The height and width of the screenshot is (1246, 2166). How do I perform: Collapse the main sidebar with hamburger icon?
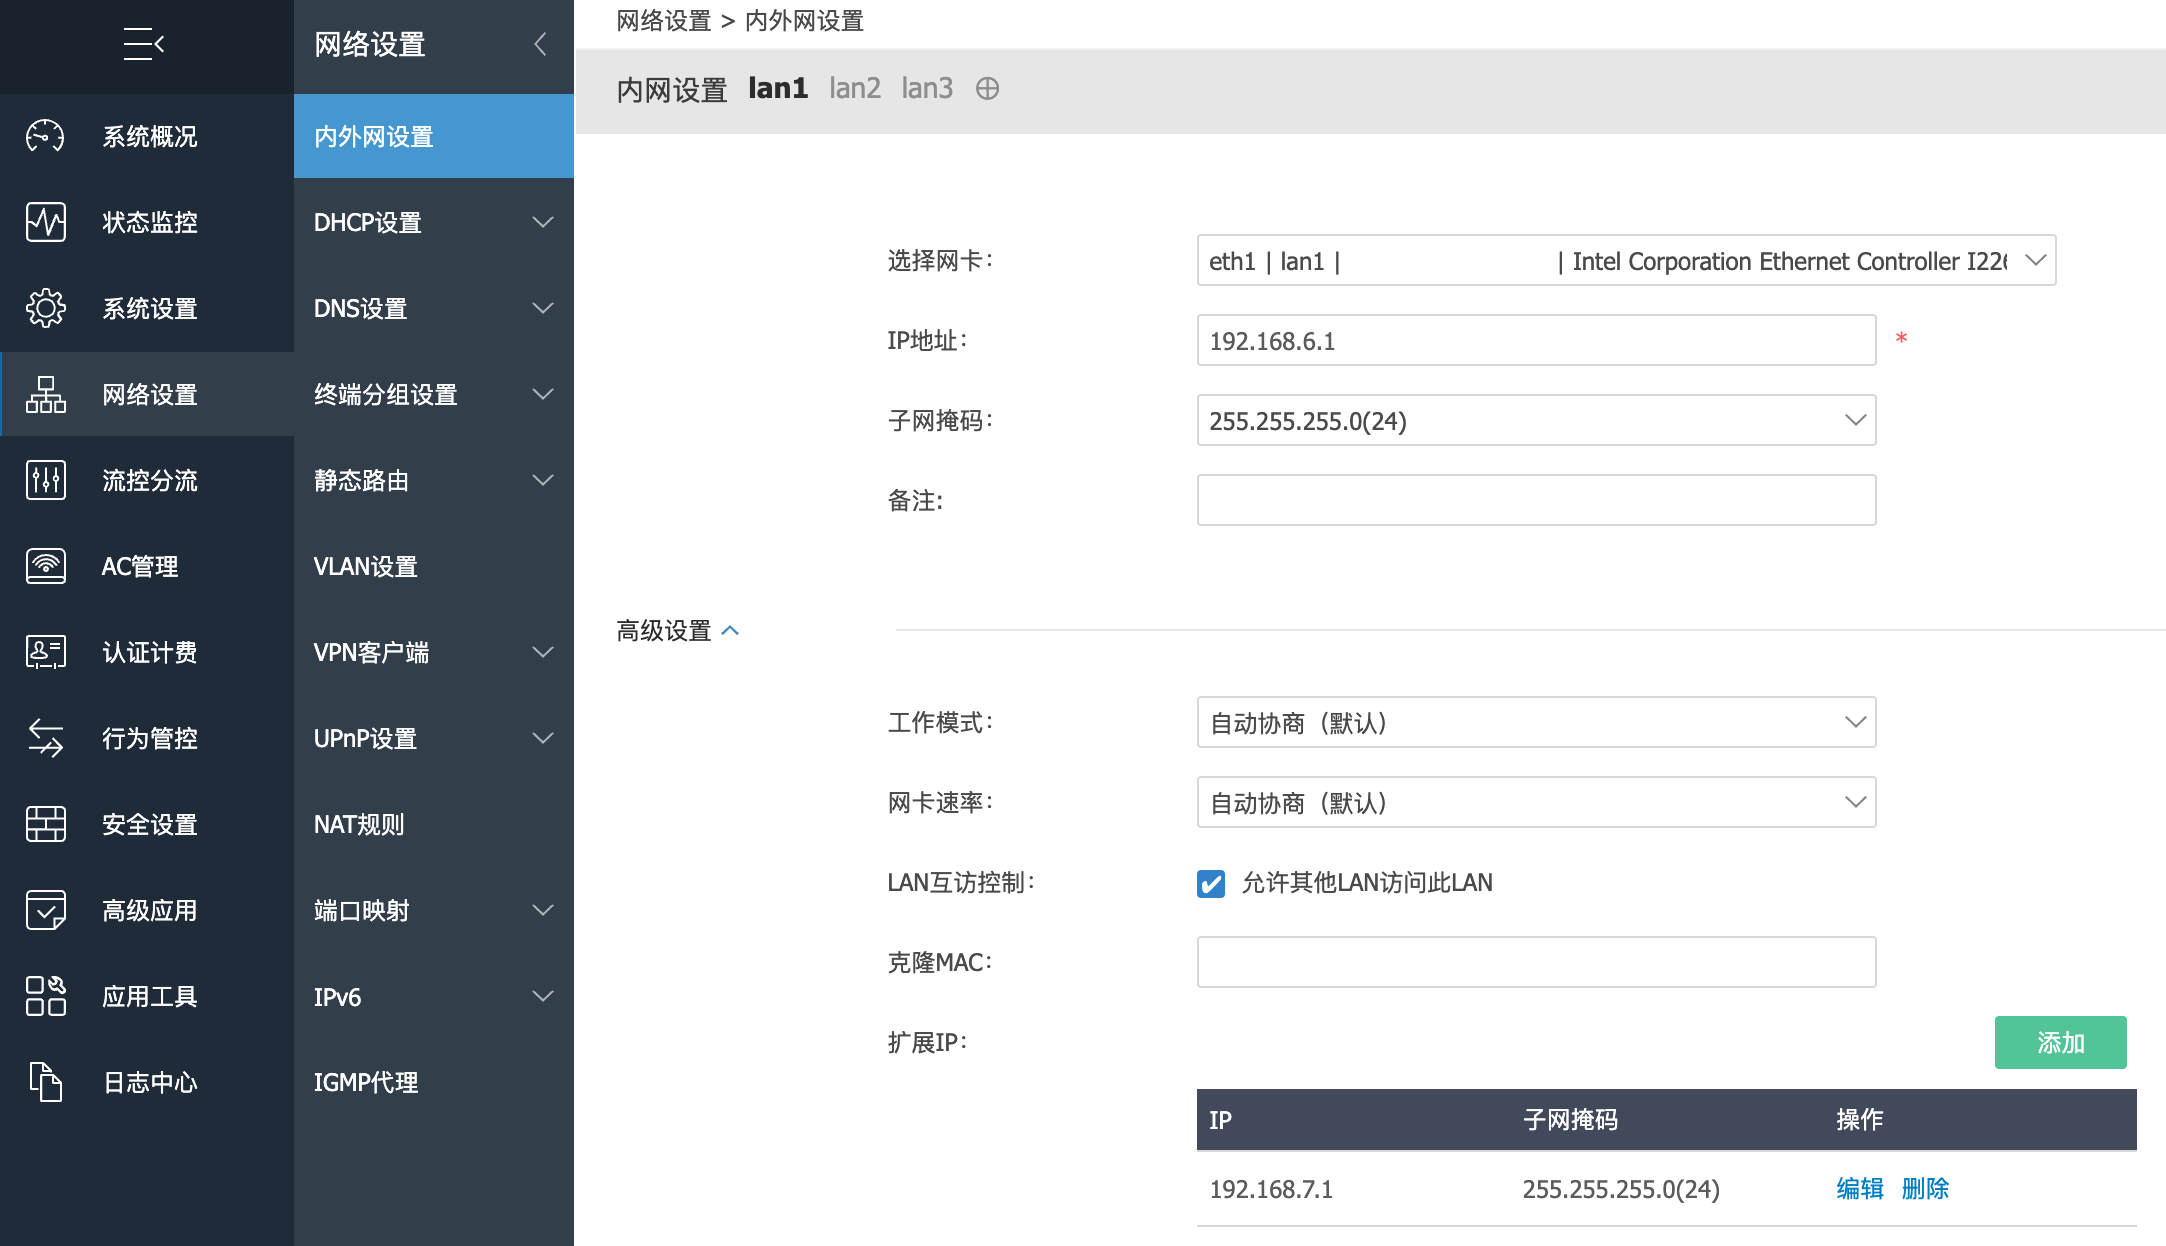click(x=144, y=44)
